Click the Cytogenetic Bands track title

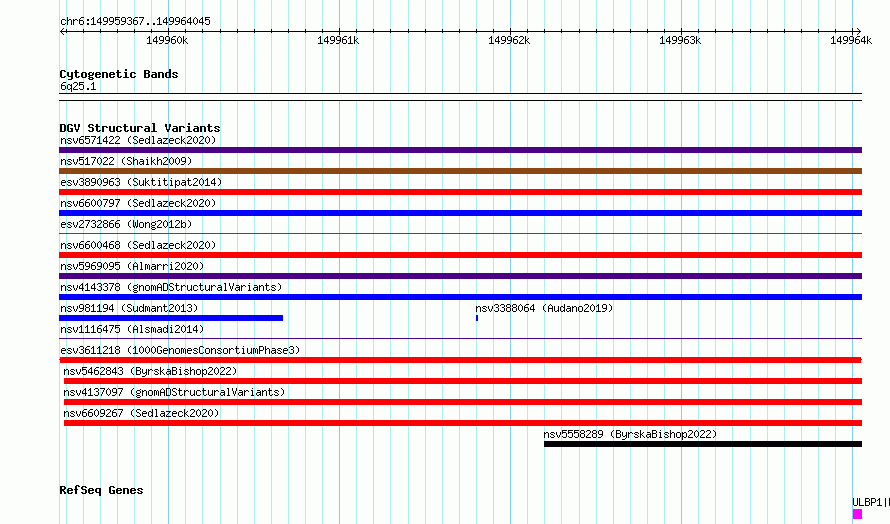point(119,74)
